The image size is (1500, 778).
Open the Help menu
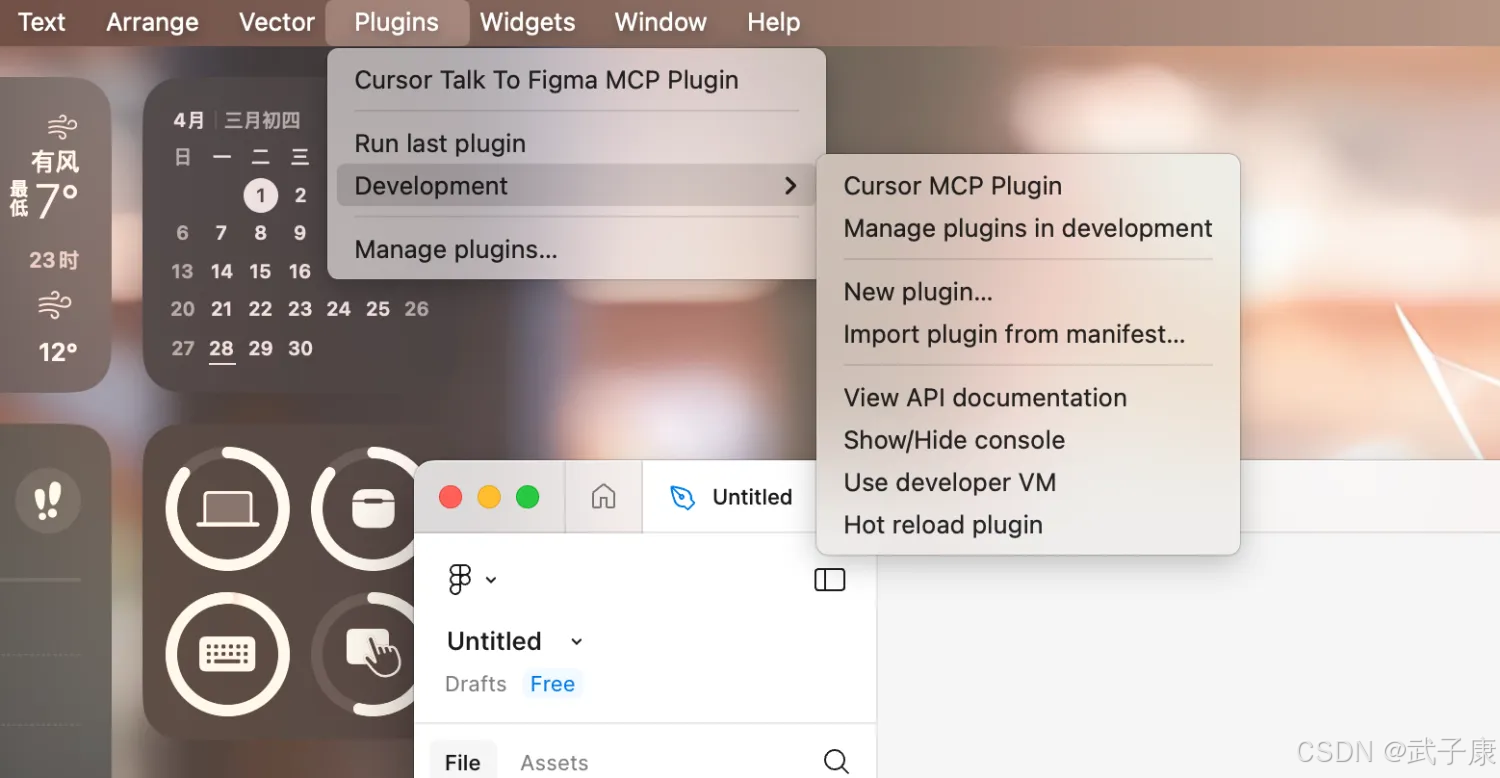pyautogui.click(x=774, y=22)
